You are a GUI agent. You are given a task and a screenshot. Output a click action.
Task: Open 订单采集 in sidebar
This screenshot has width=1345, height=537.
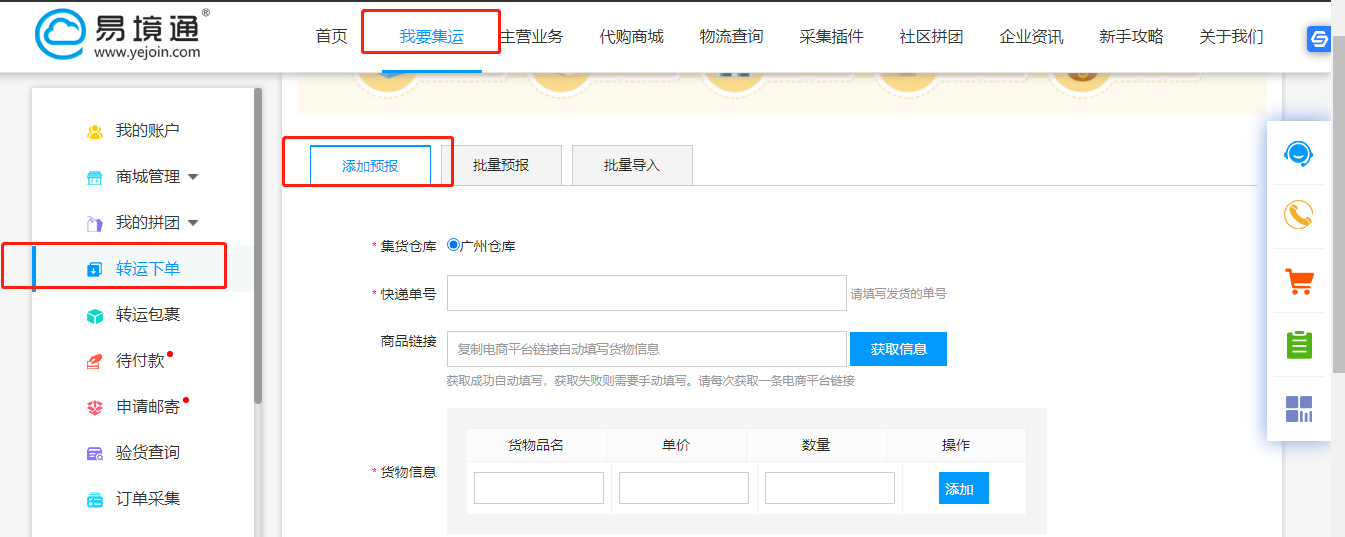(x=148, y=499)
